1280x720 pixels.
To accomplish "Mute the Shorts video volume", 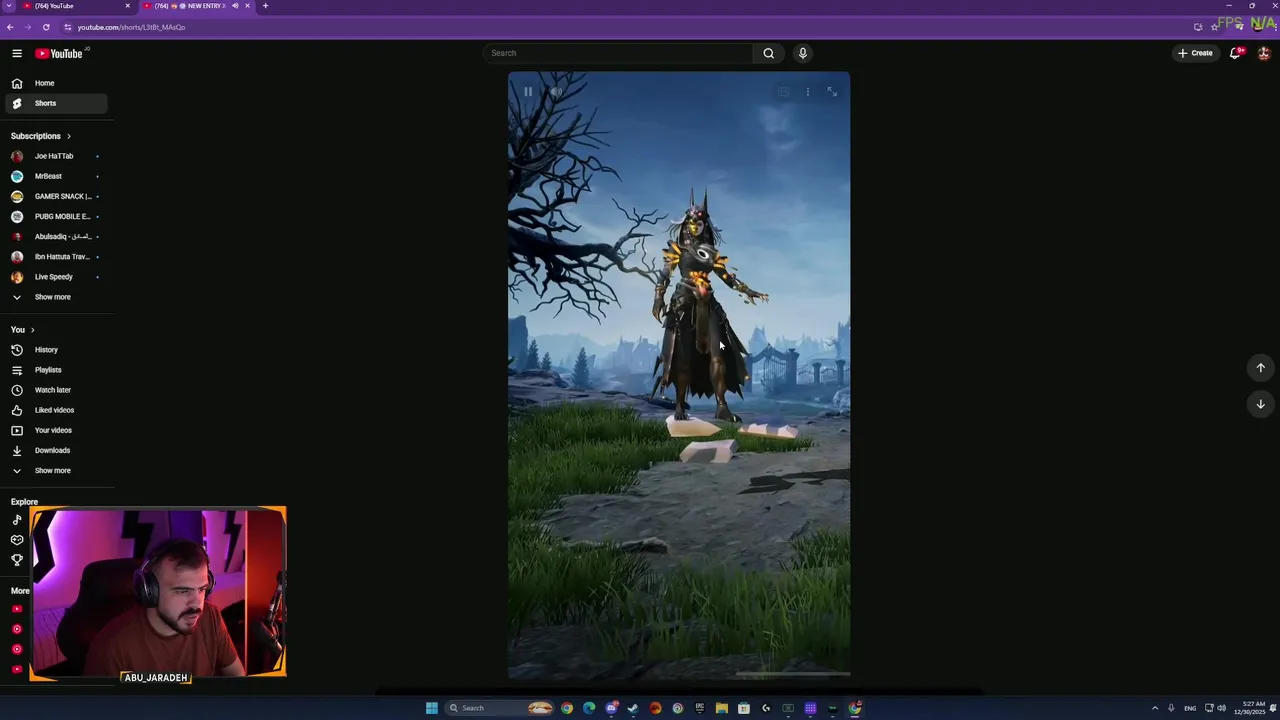I will [x=556, y=92].
